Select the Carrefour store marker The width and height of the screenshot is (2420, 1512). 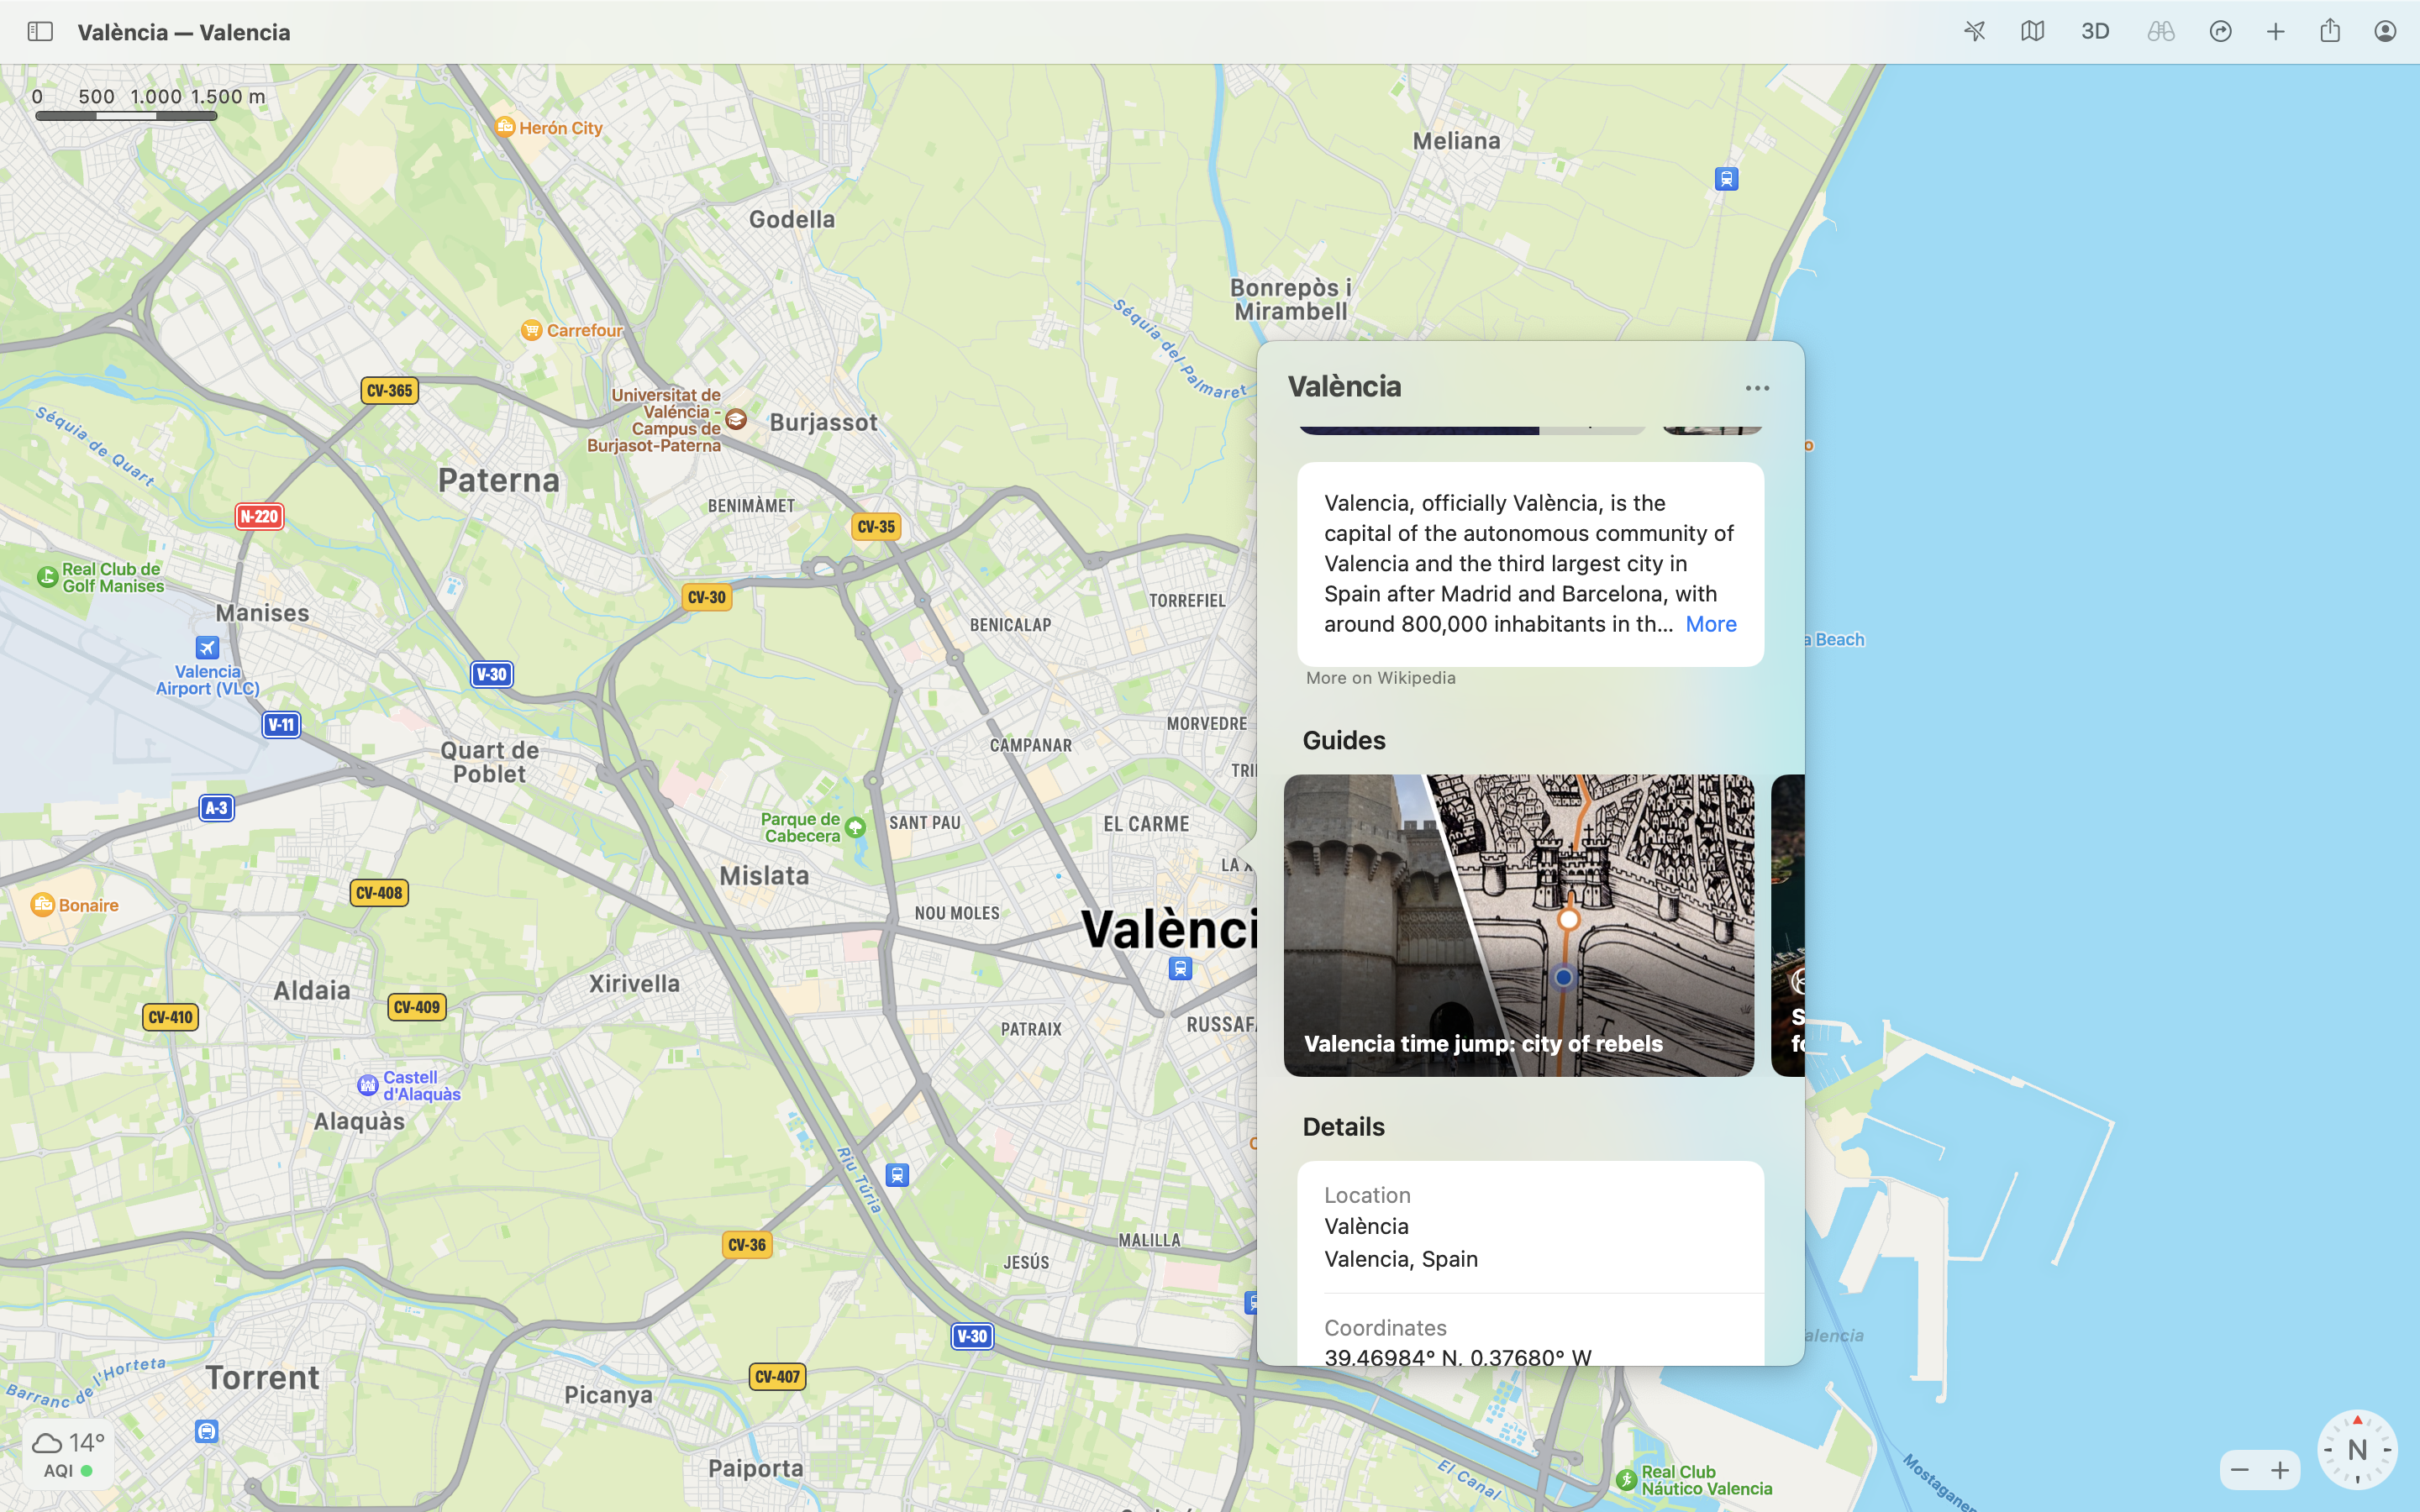click(531, 330)
